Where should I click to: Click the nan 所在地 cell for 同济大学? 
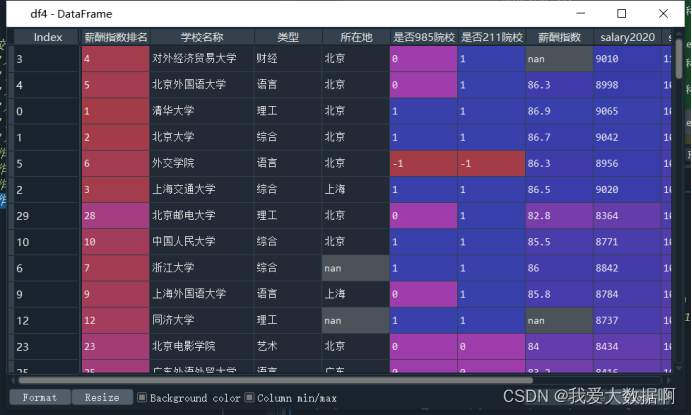tap(356, 320)
